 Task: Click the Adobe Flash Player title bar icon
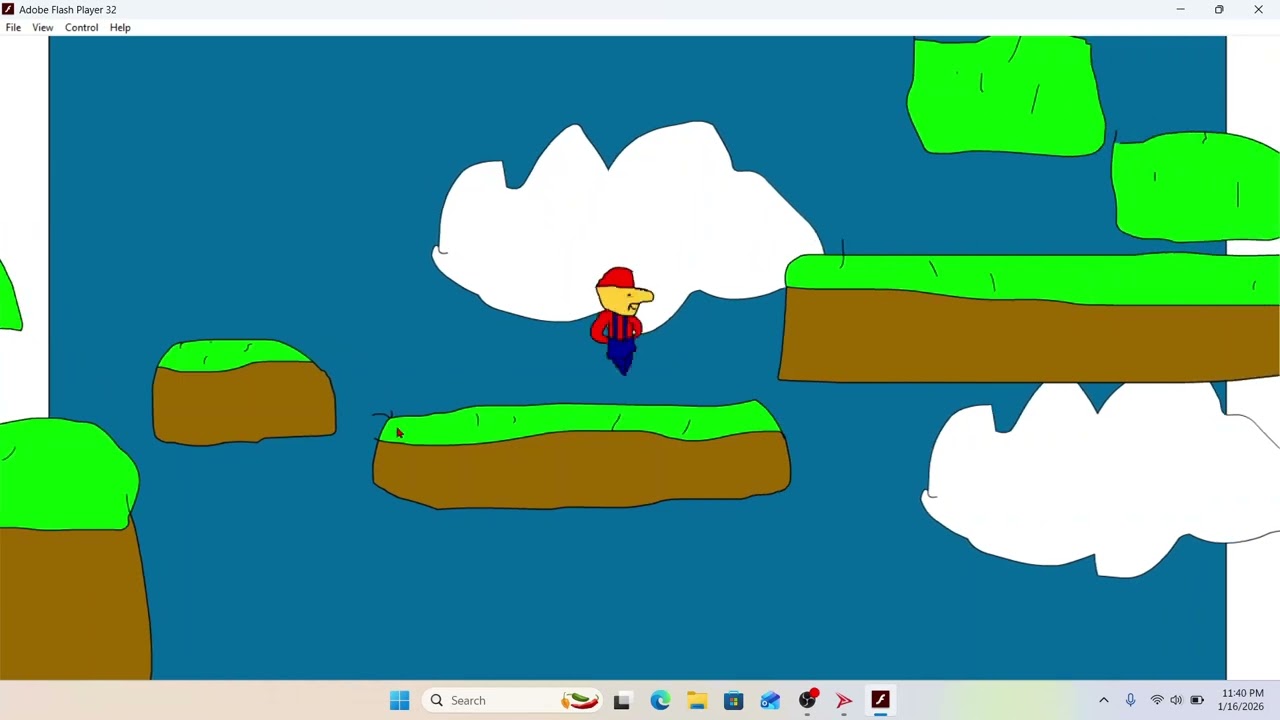point(9,9)
